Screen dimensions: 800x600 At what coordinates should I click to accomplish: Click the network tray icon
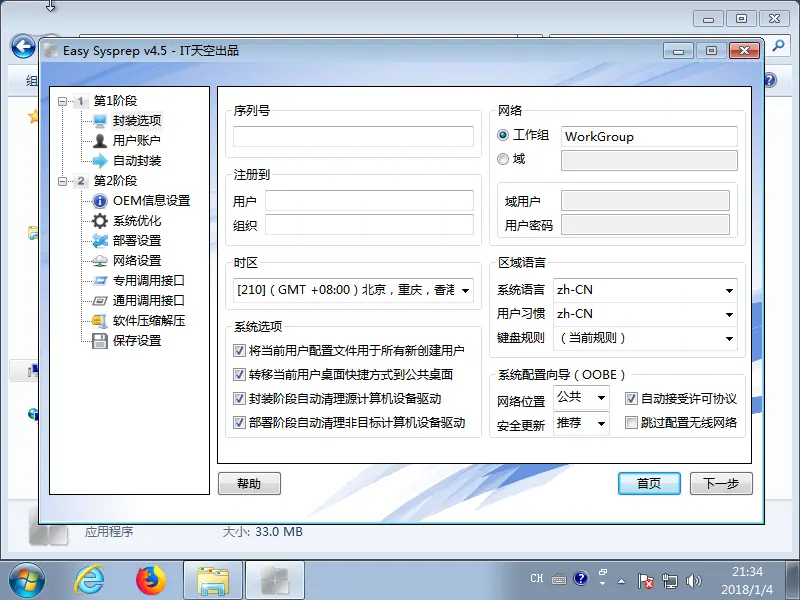[x=670, y=581]
